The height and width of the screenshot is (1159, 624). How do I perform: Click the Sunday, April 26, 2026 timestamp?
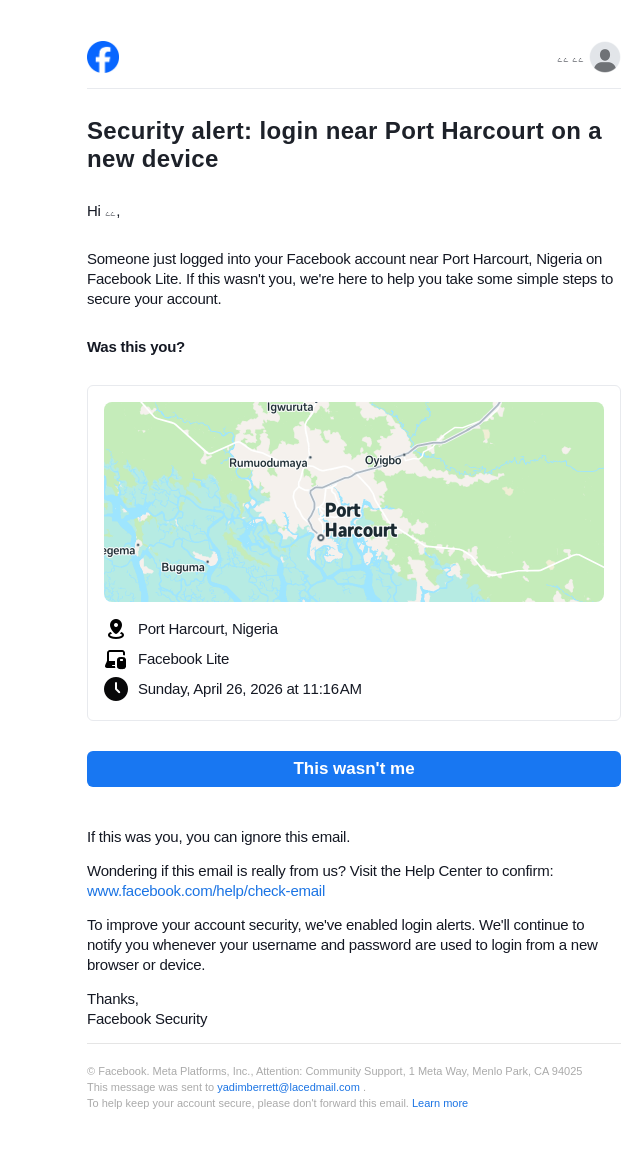pyautogui.click(x=250, y=689)
